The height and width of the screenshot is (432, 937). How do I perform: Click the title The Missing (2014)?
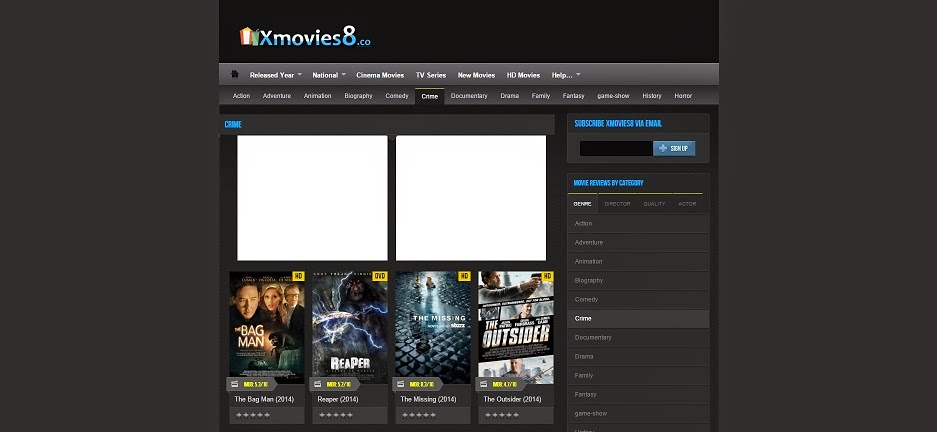coord(428,399)
